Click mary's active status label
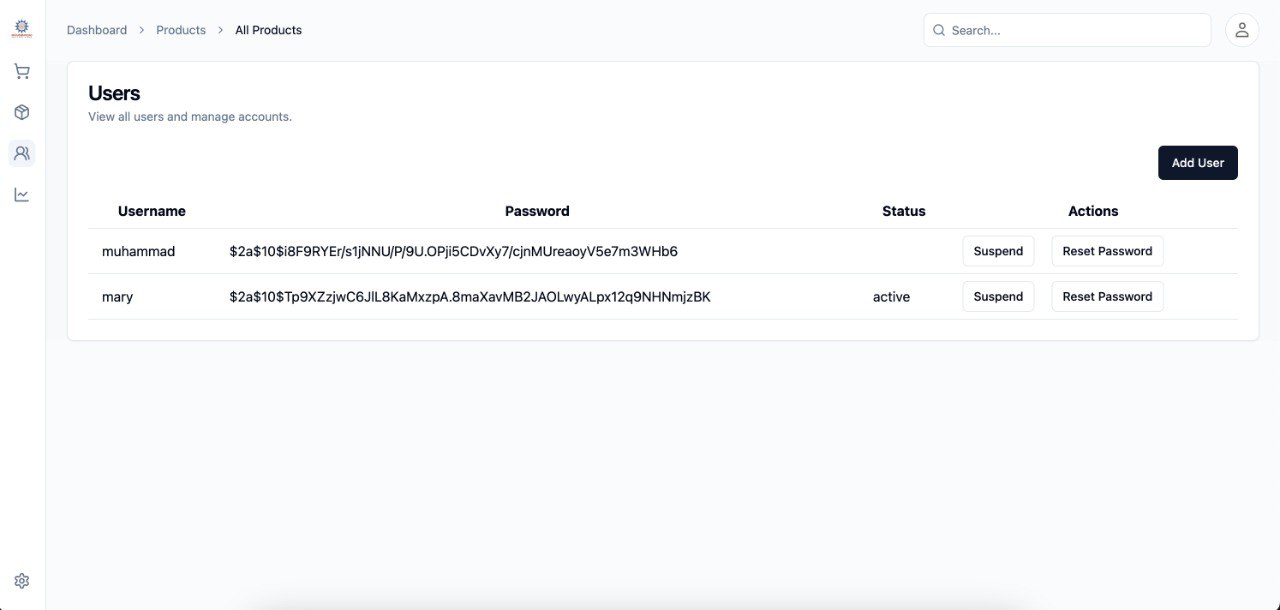 [x=890, y=296]
